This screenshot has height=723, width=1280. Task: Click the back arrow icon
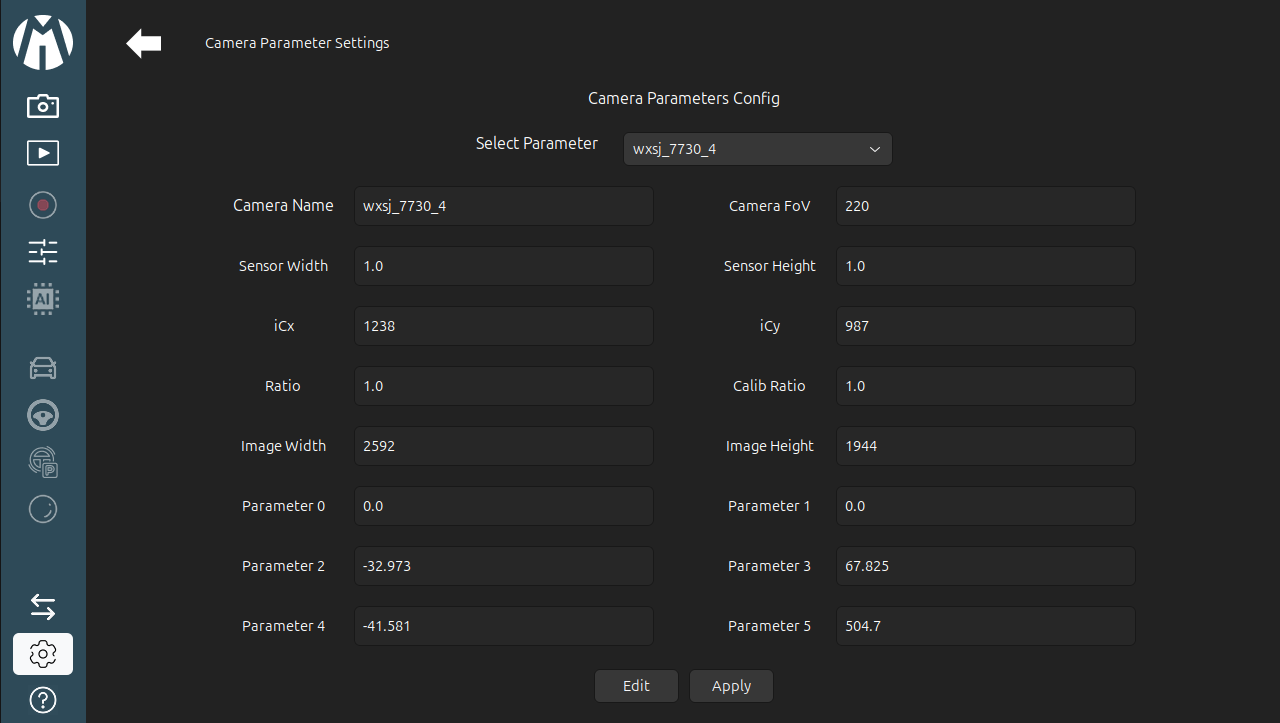pos(144,44)
